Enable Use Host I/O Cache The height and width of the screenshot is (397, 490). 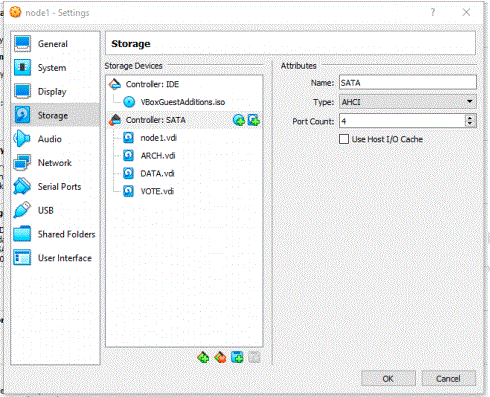tap(344, 139)
